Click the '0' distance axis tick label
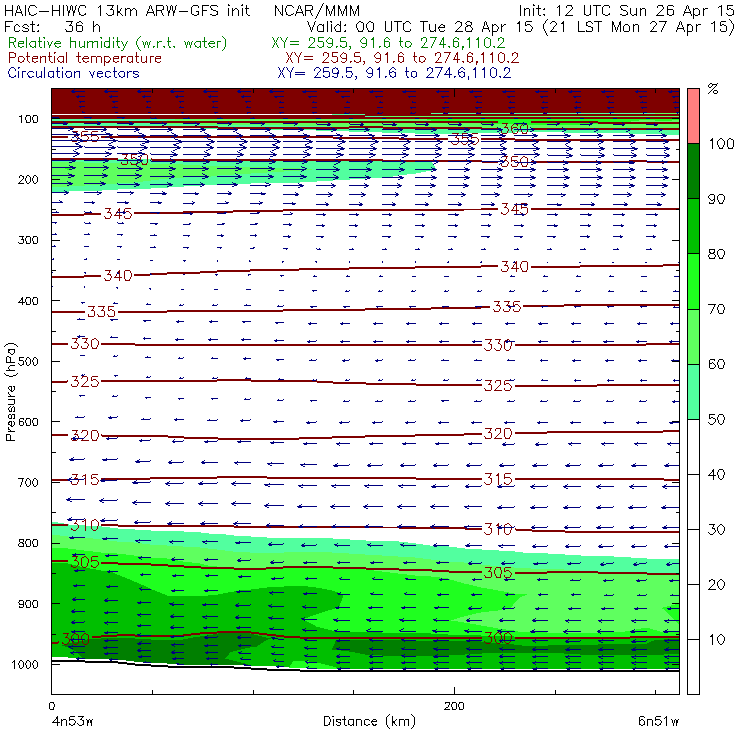This screenshot has height=740, width=740. click(51, 706)
